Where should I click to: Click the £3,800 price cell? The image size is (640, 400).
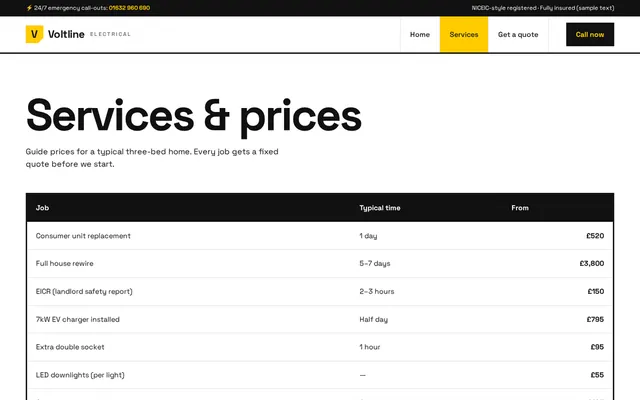[x=591, y=264]
